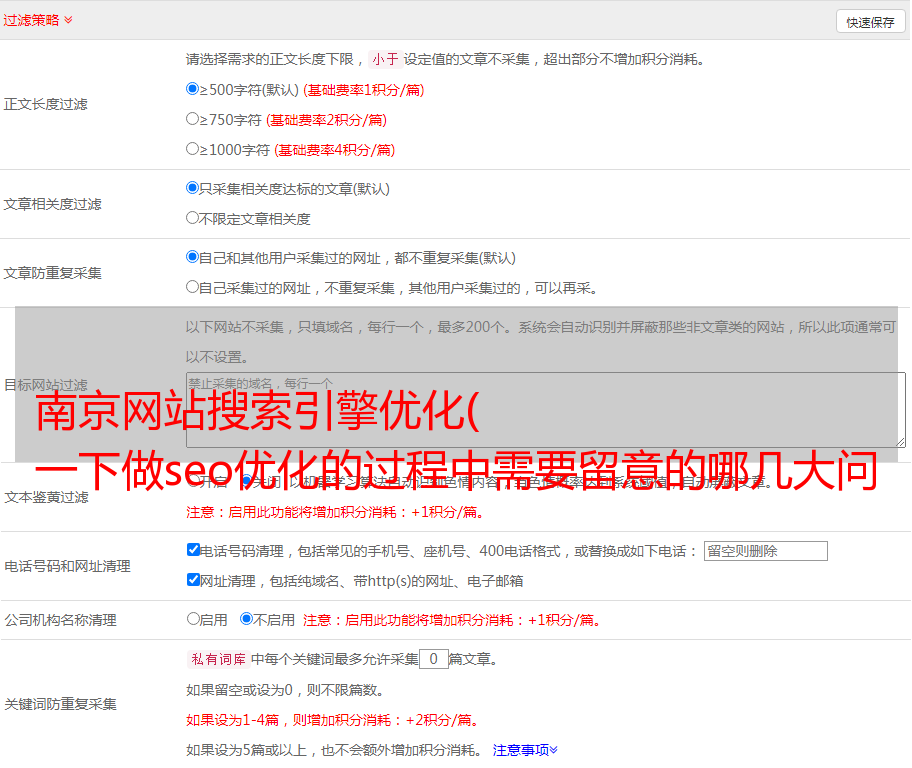This screenshot has height=768, width=912.
Task: Select the ≥1000字符 length option
Action: coord(192,149)
